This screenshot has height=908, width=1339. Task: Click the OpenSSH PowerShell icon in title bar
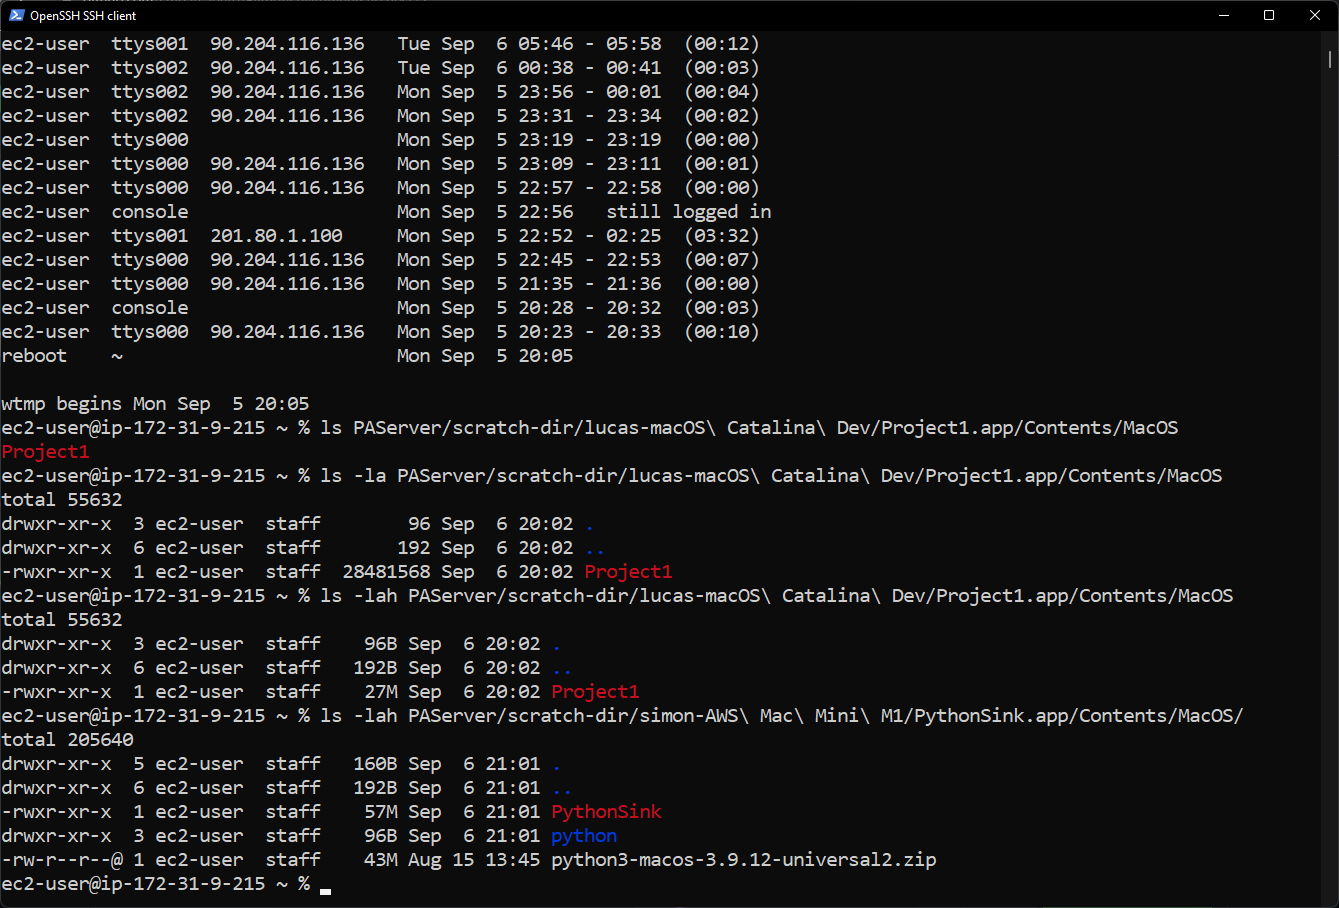[x=16, y=15]
